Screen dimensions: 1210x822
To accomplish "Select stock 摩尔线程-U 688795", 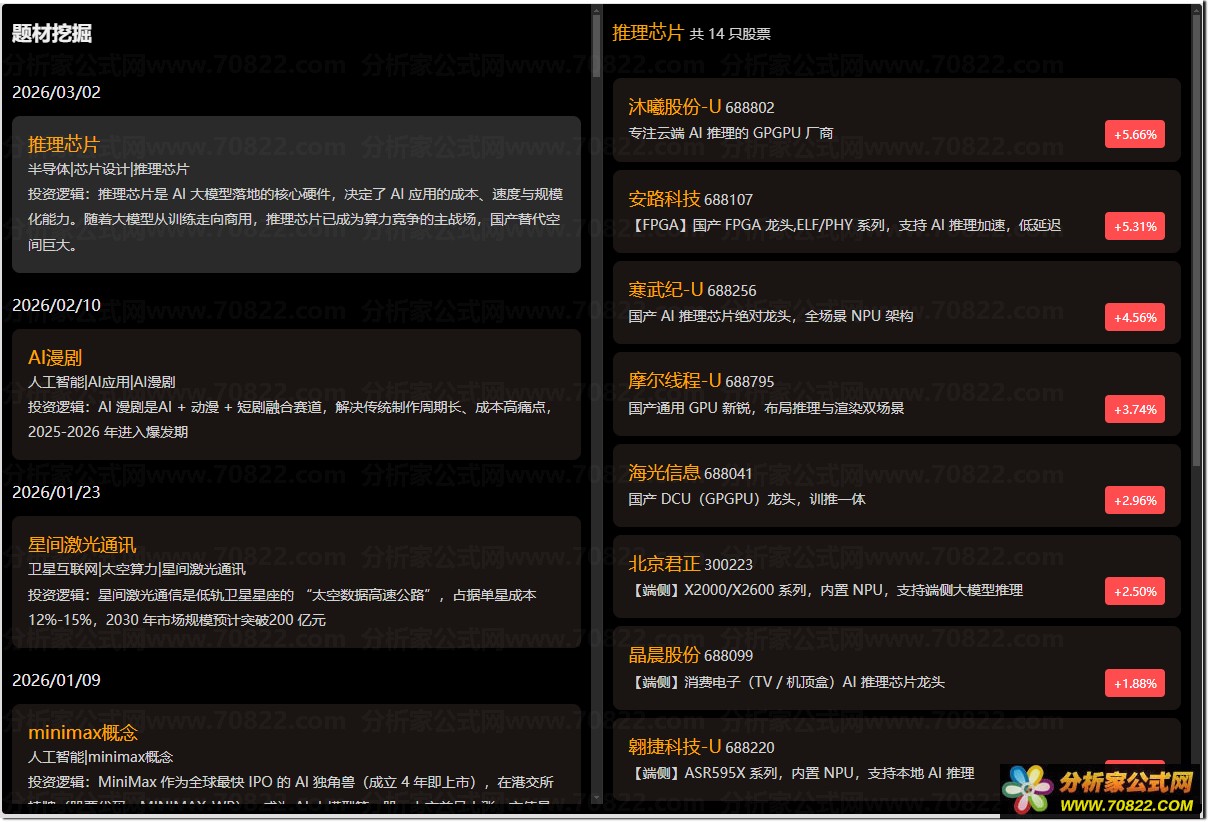I will [x=896, y=394].
